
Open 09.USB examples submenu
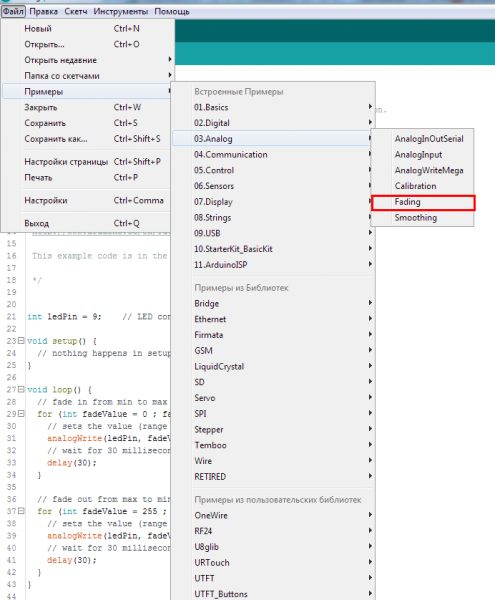[x=273, y=233]
